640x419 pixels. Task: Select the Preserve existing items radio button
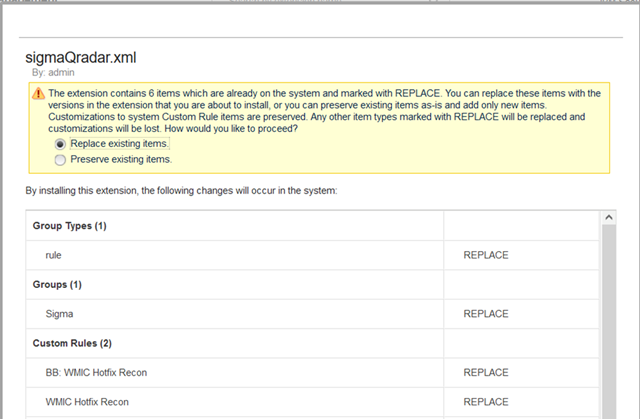point(60,160)
